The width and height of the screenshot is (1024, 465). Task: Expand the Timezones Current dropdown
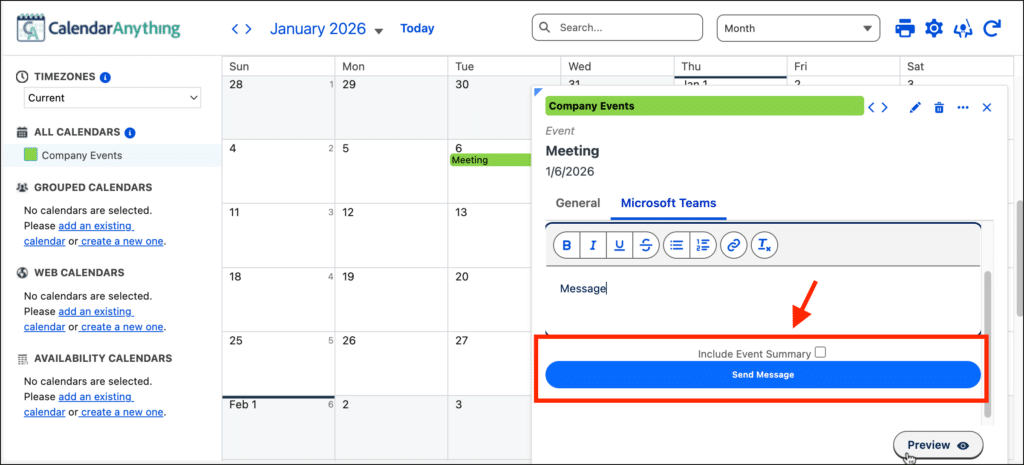tap(112, 98)
